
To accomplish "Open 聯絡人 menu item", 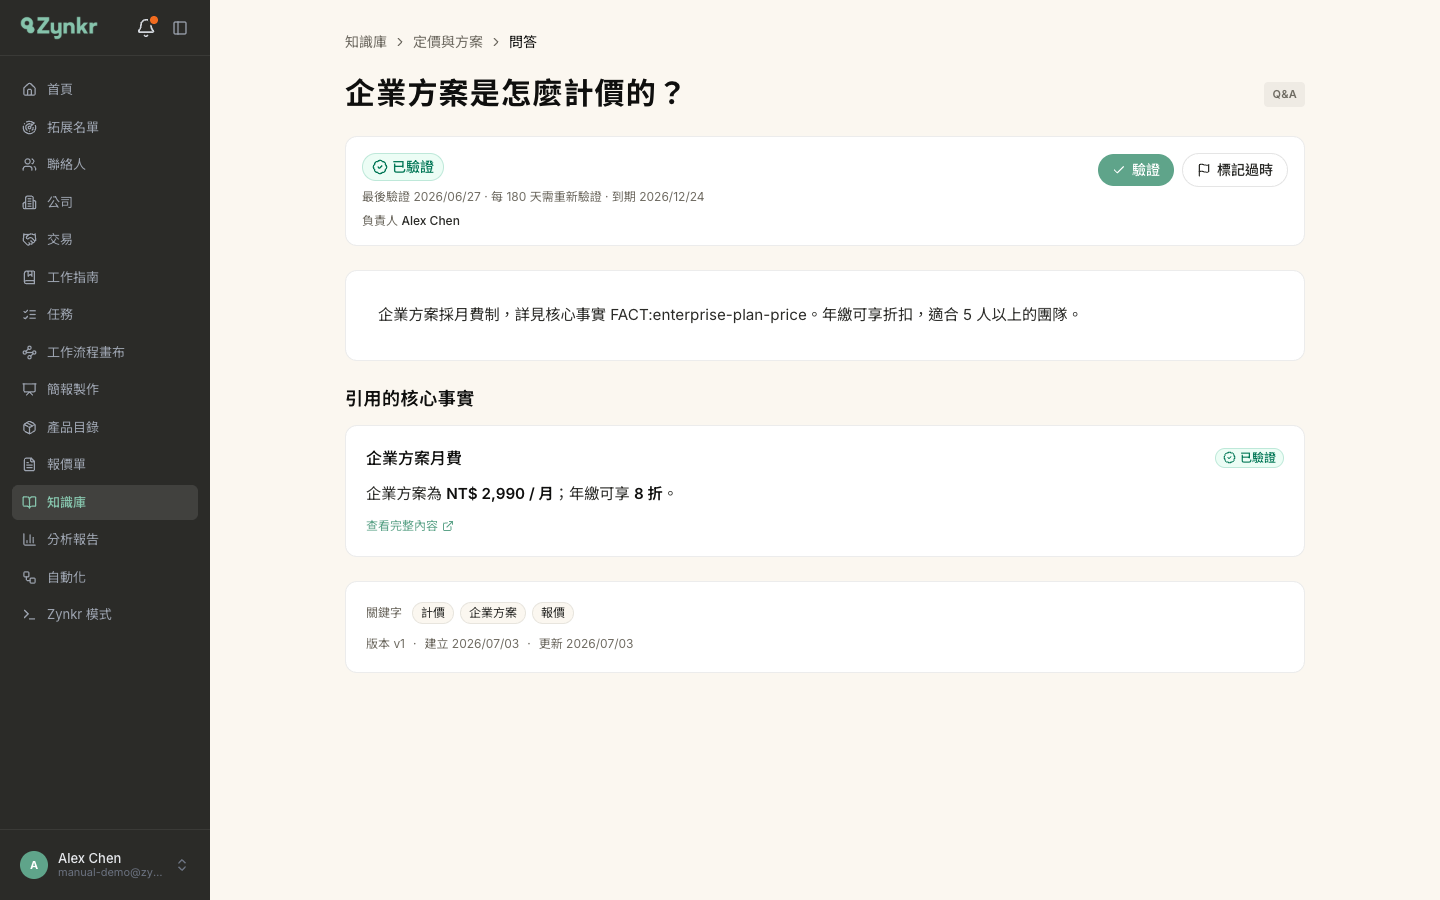I will (105, 164).
